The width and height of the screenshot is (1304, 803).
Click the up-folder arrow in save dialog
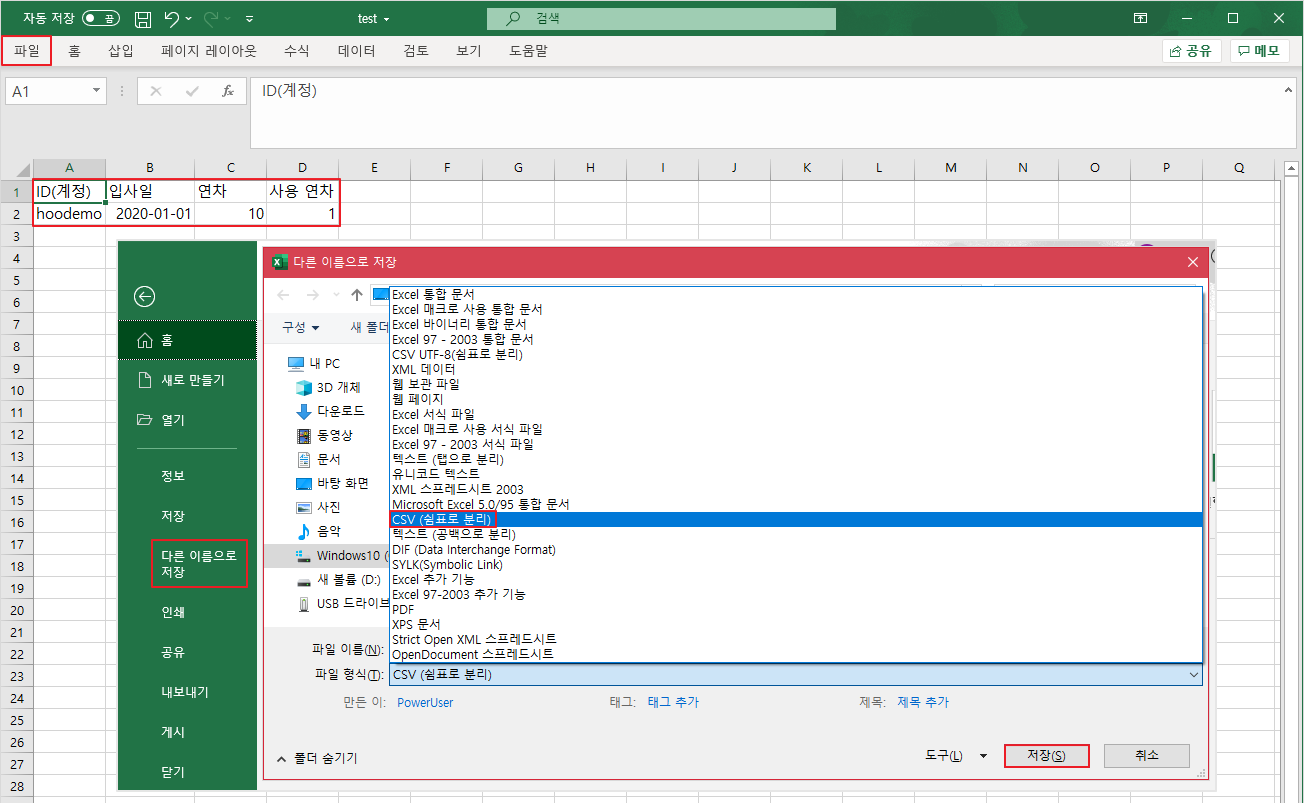(x=357, y=295)
